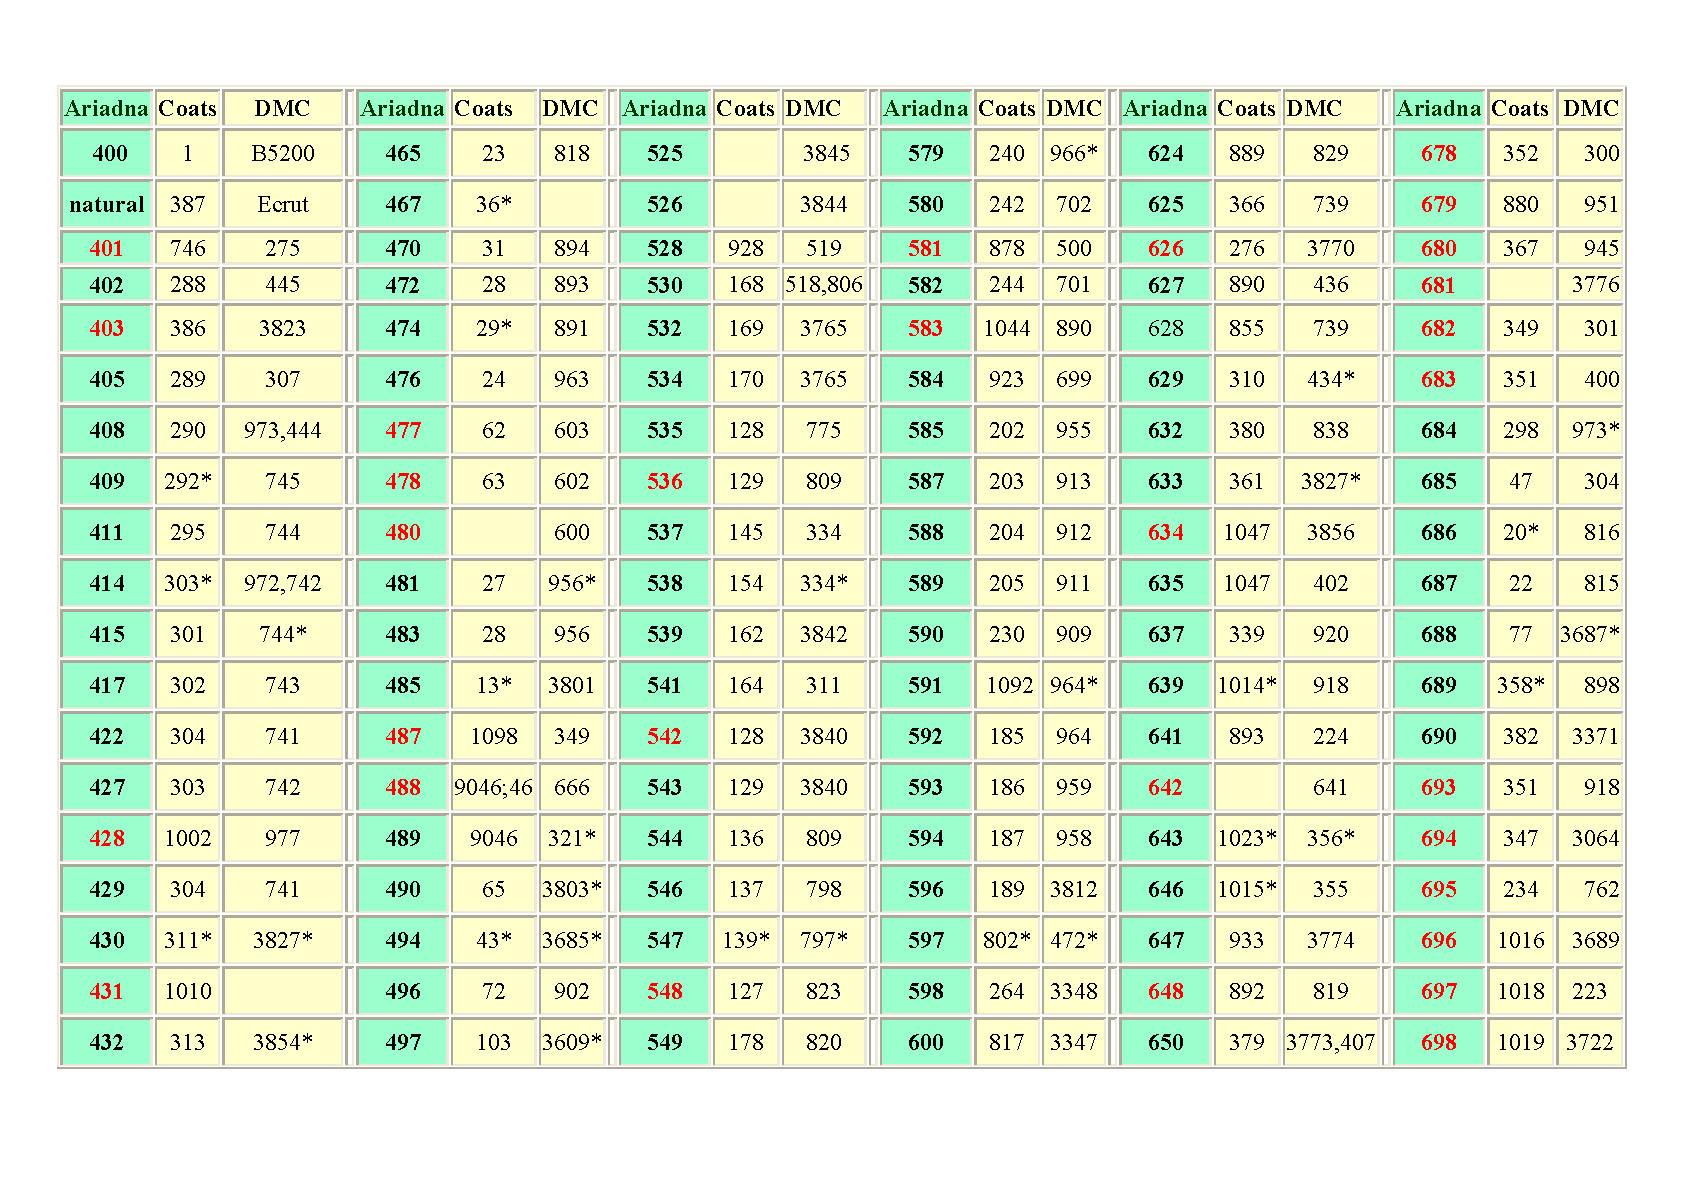Click the "1015*" Coats cell
Screen dimensions: 1684x1189
(x=1247, y=890)
